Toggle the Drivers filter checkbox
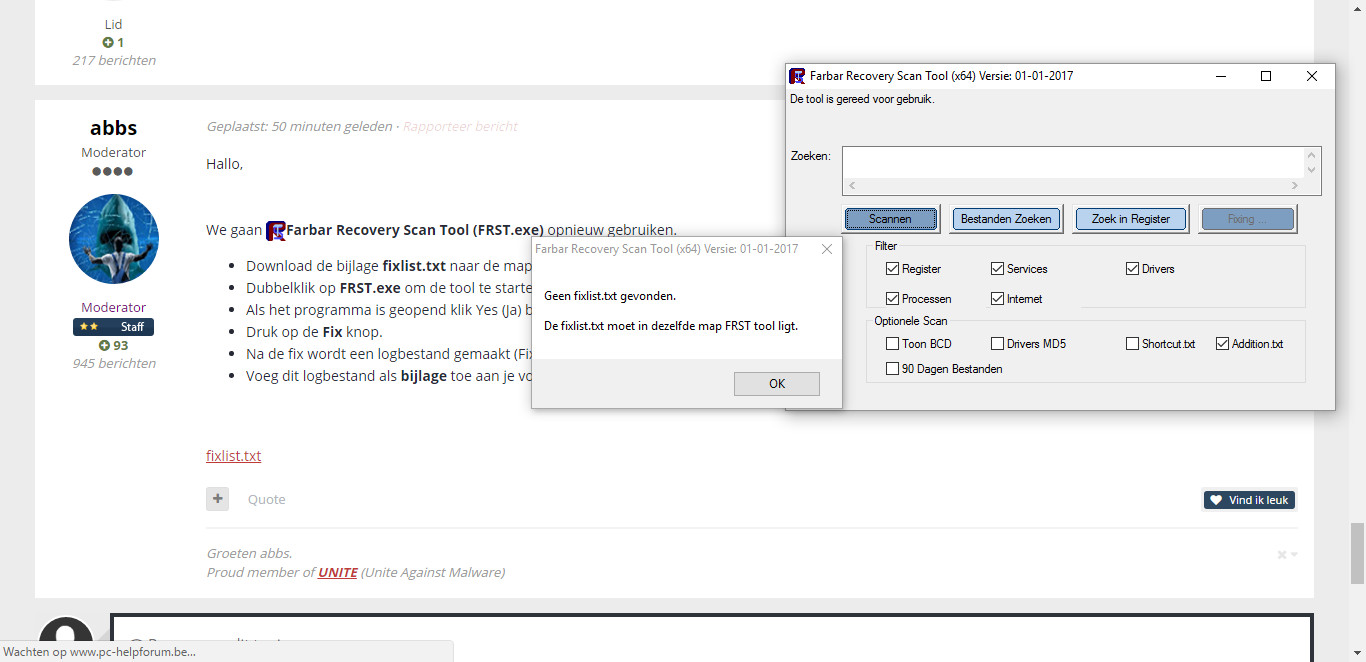Viewport: 1366px width, 662px height. [x=1132, y=269]
